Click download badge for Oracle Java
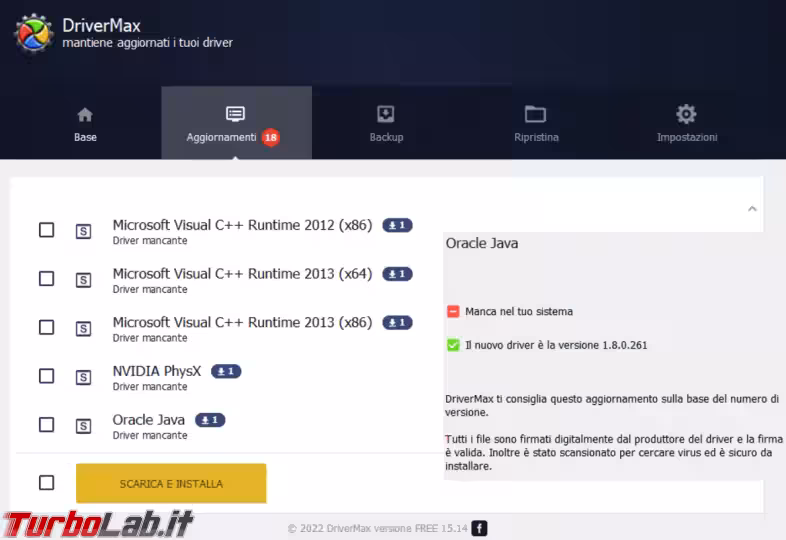 click(210, 420)
